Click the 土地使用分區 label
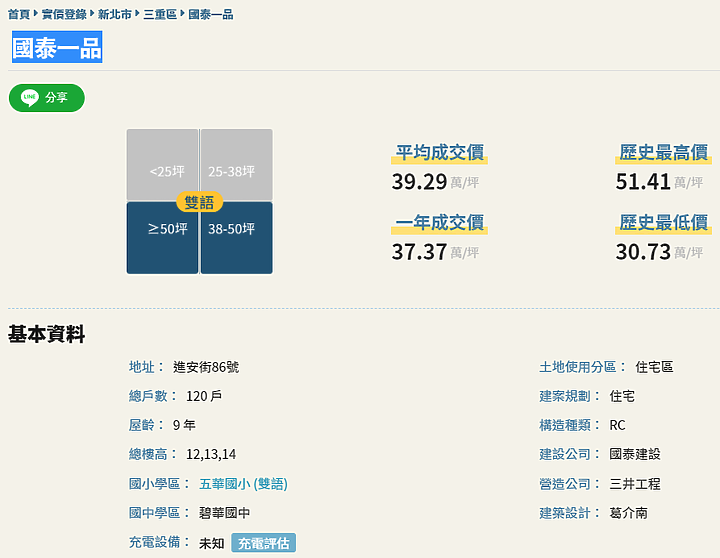Image resolution: width=720 pixels, height=558 pixels. click(583, 367)
